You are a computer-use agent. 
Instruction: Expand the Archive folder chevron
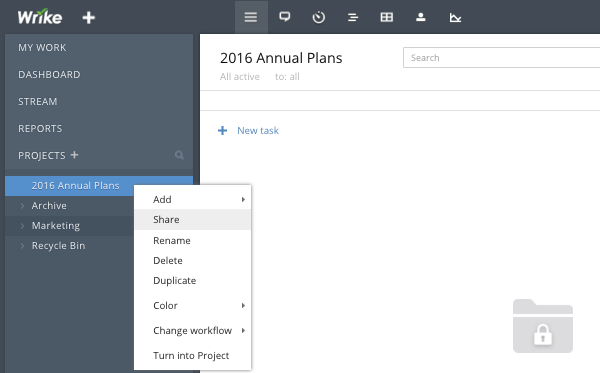22,206
